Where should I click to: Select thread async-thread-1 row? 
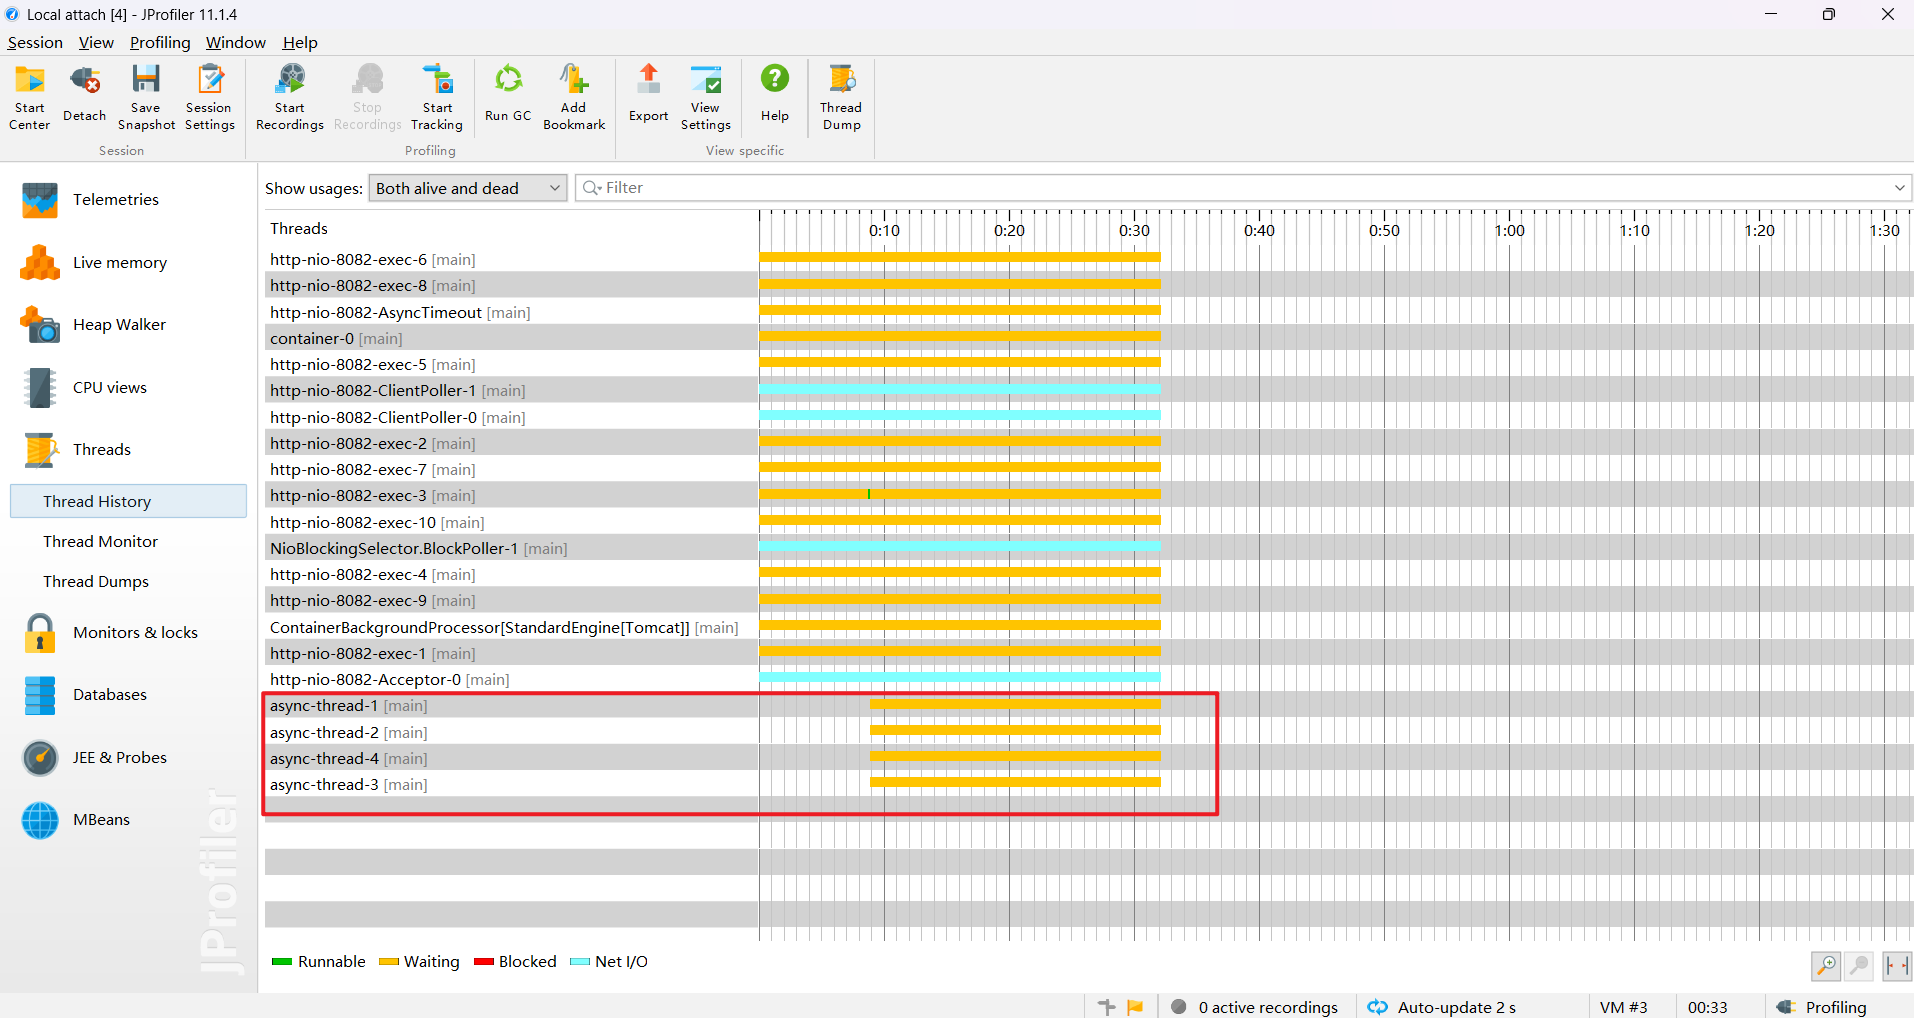click(511, 705)
